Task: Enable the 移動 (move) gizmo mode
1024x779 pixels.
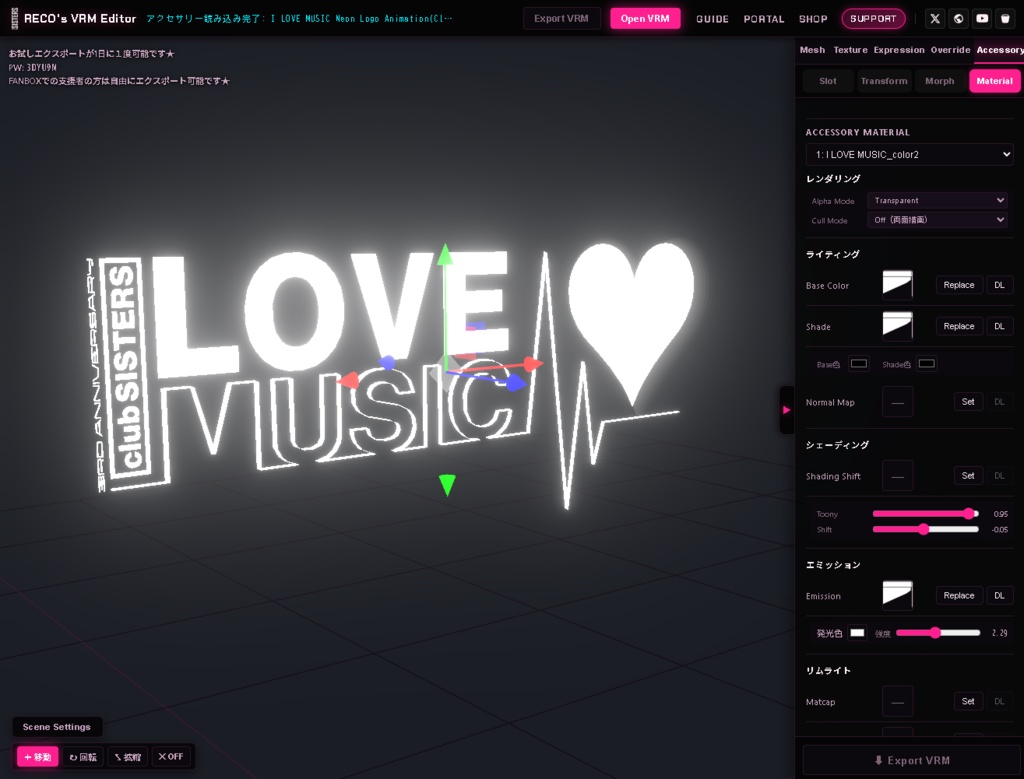Action: [x=38, y=757]
